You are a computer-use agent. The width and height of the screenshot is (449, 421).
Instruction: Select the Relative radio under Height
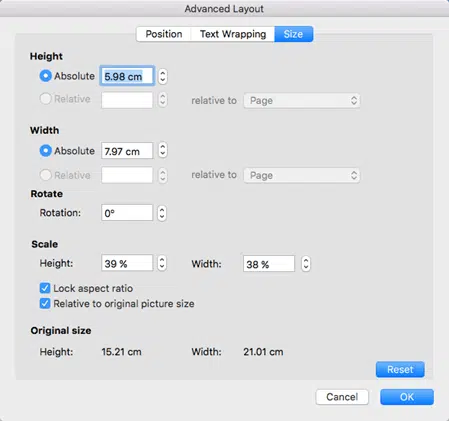click(x=45, y=99)
